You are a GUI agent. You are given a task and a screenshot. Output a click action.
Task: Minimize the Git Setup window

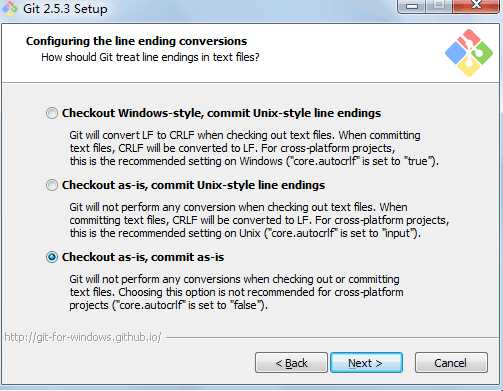point(412,6)
